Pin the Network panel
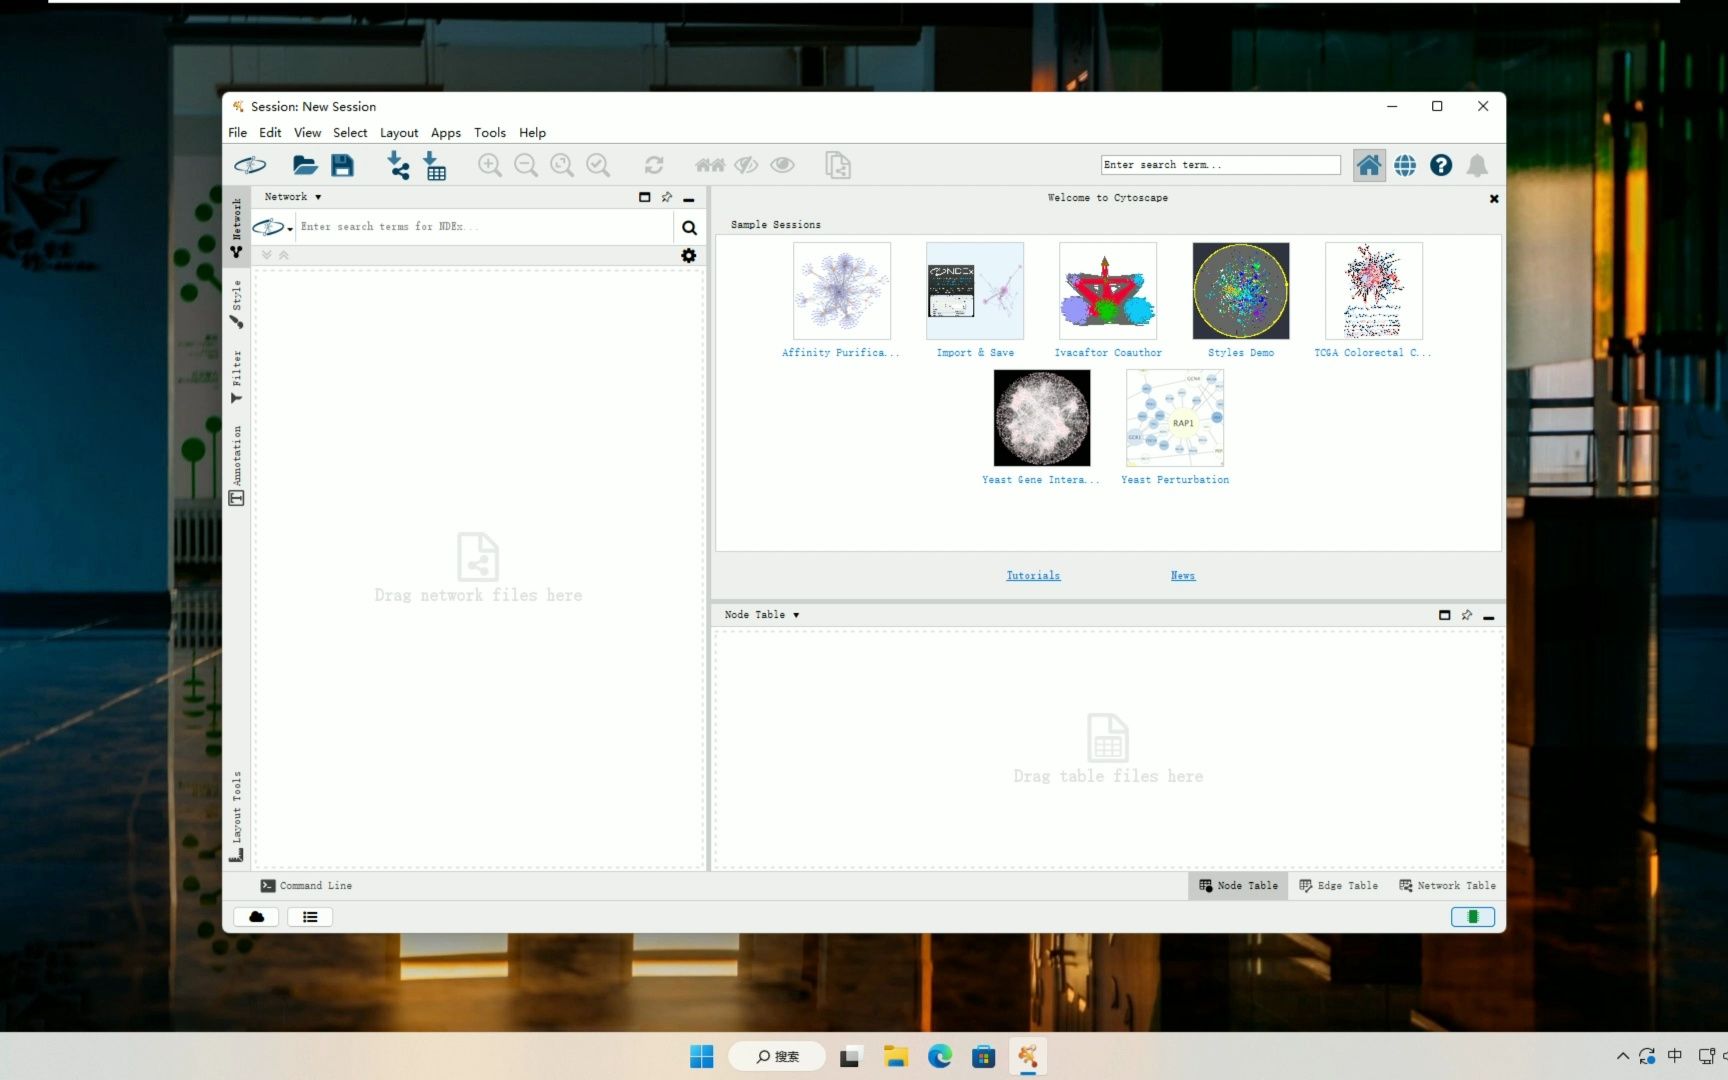The image size is (1728, 1080). [667, 197]
